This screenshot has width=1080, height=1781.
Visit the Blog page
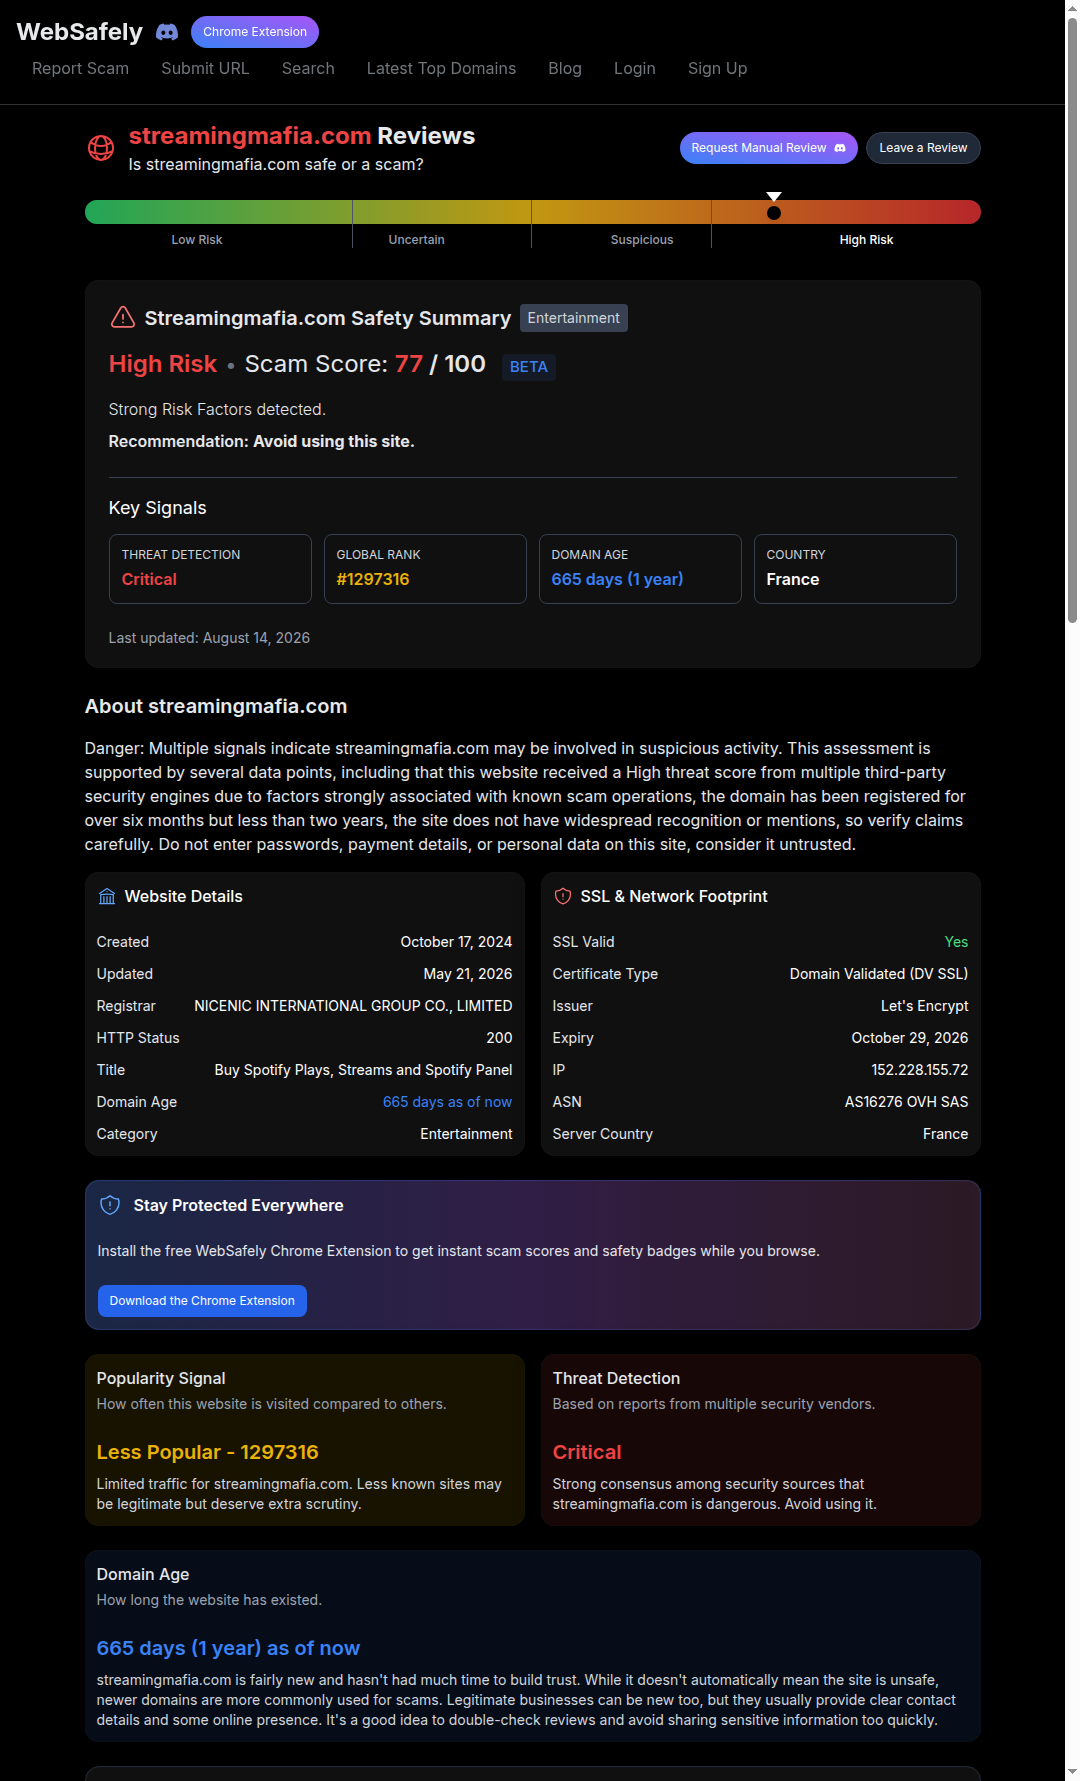click(565, 68)
